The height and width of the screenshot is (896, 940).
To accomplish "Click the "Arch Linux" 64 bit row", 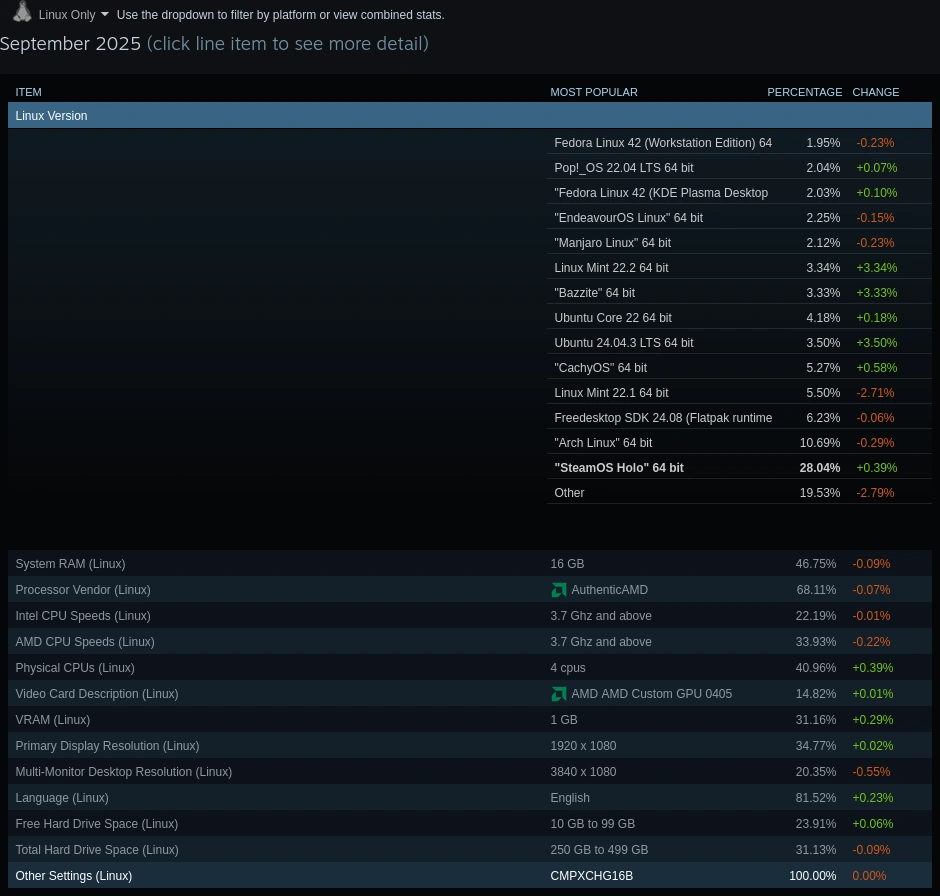I will (x=603, y=443).
